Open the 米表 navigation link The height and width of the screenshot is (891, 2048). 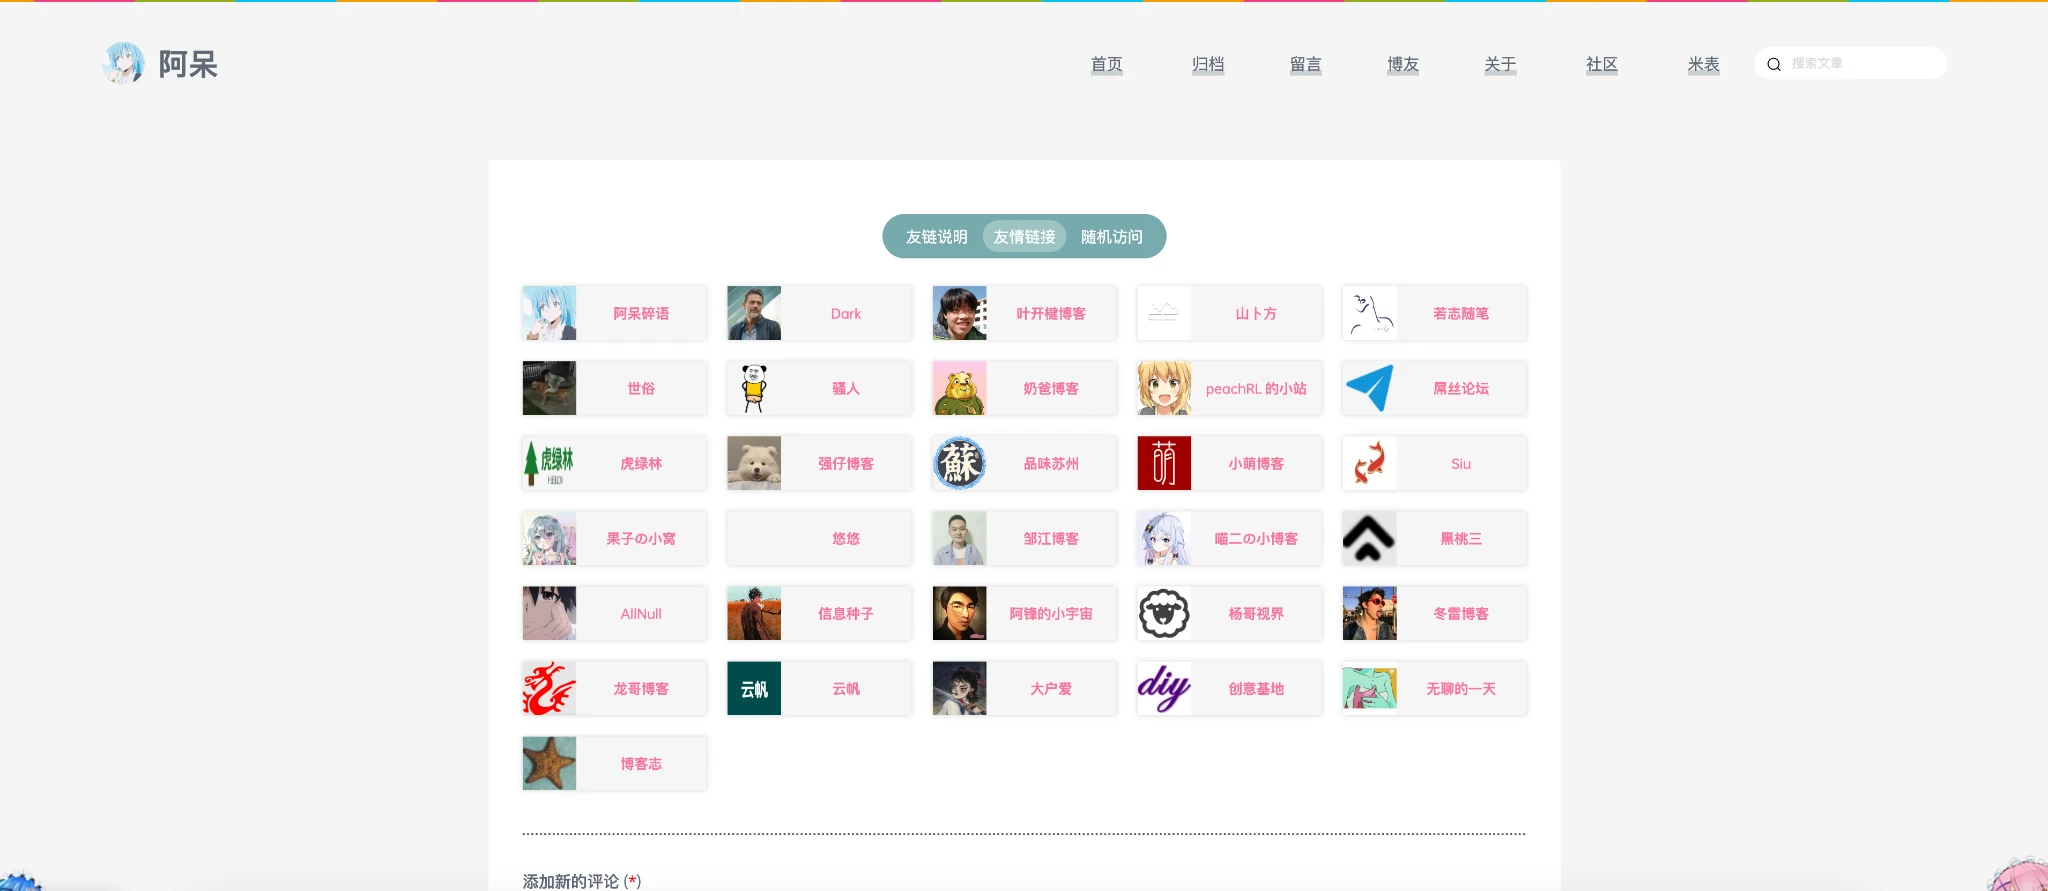(x=1703, y=64)
